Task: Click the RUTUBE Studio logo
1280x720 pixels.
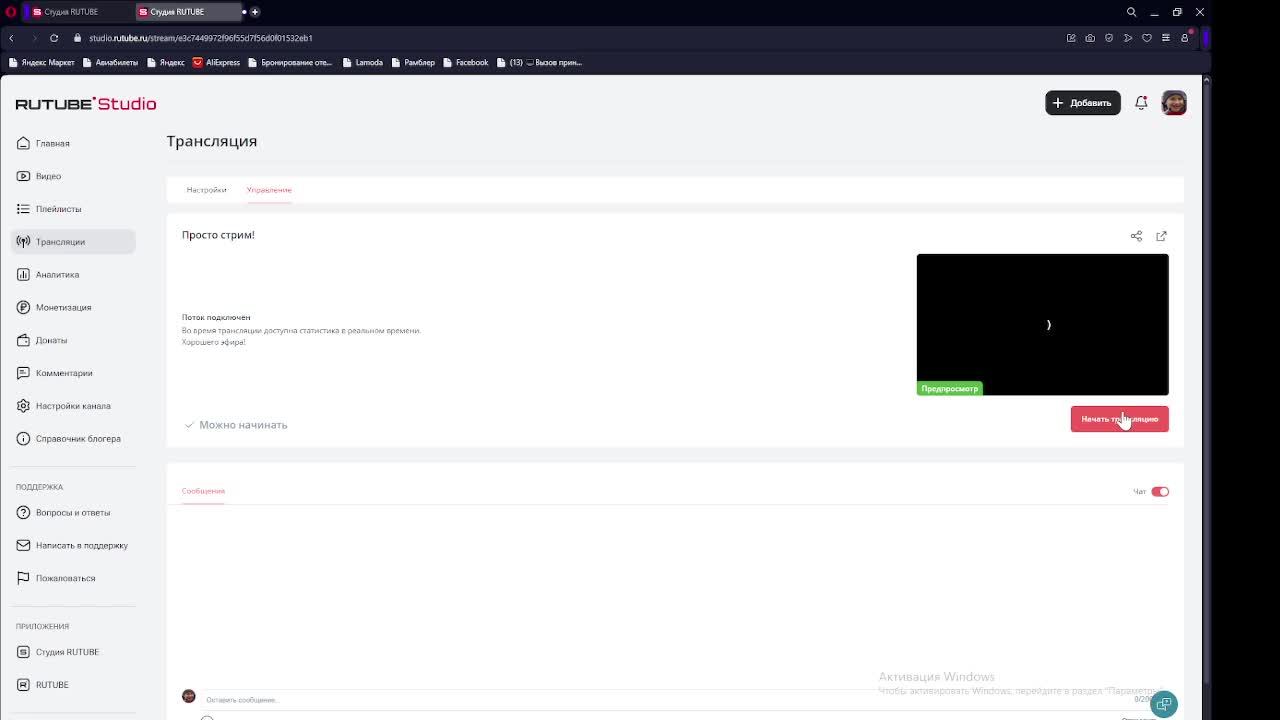Action: 86,104
